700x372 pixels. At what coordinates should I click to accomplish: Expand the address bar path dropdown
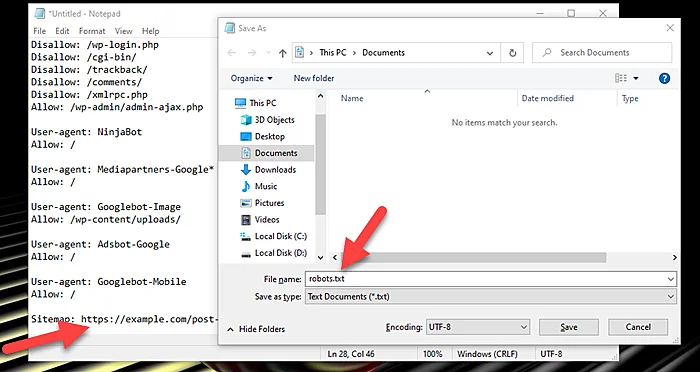coord(490,53)
